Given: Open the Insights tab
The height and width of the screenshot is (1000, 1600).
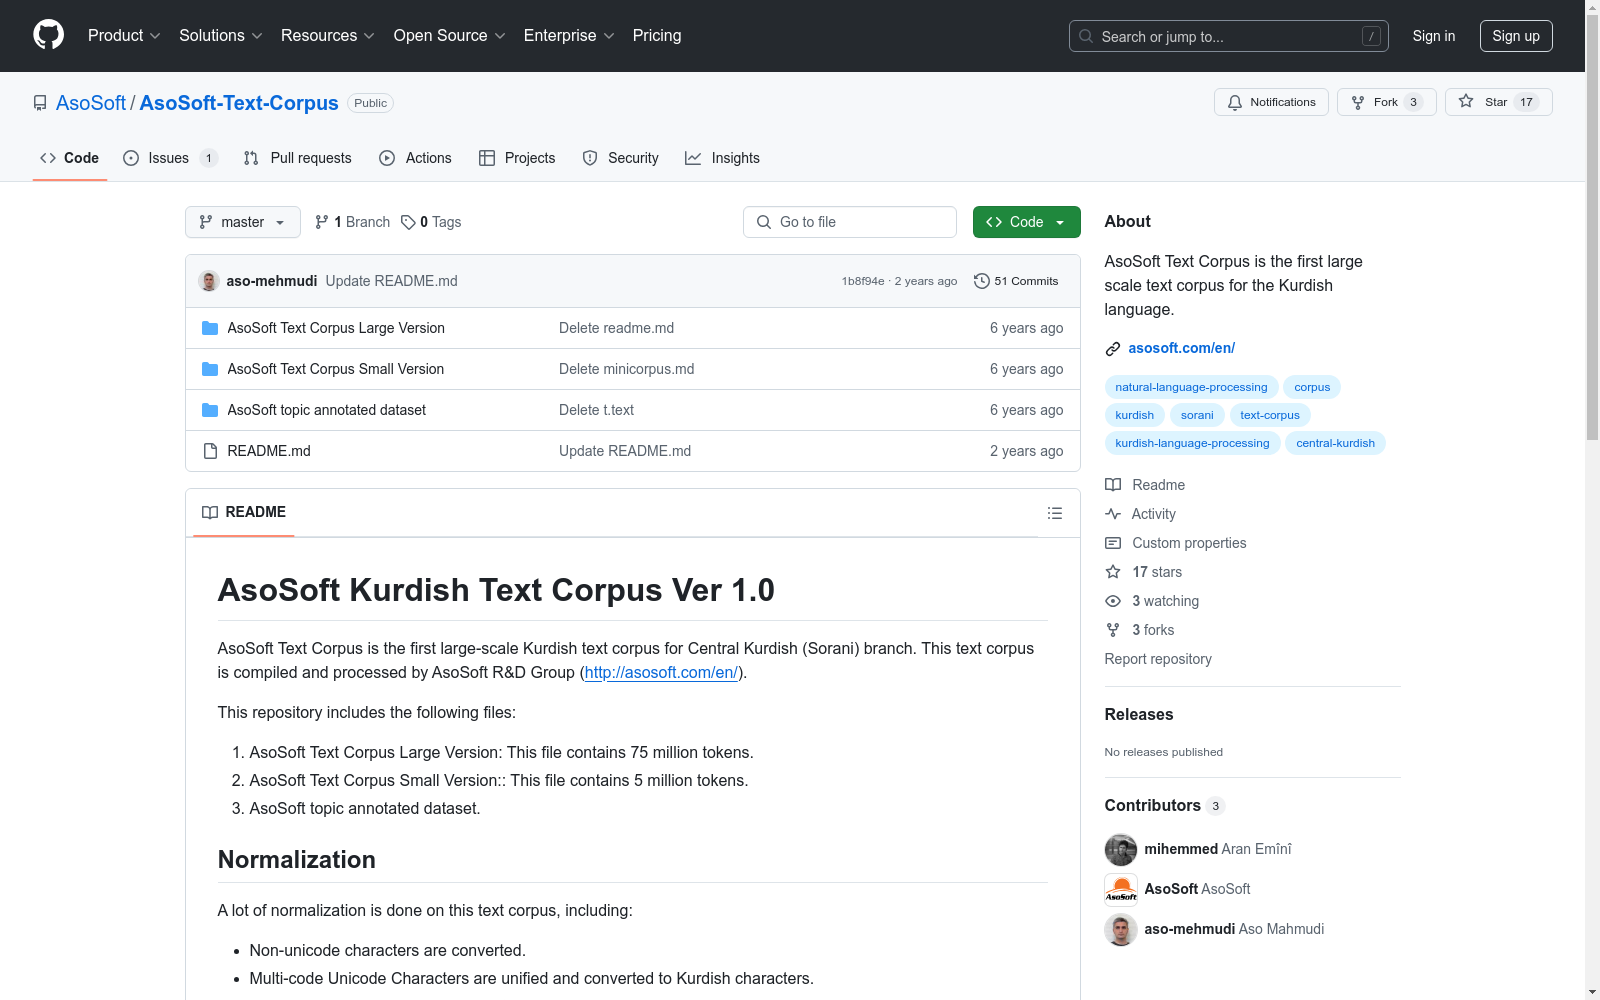Looking at the screenshot, I should (x=722, y=158).
